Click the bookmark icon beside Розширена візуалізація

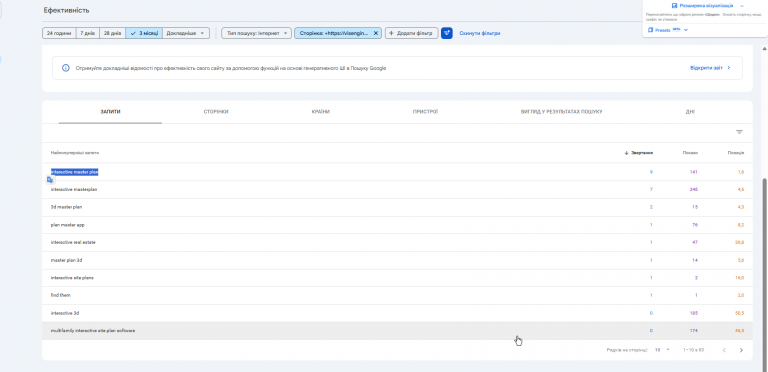point(674,5)
